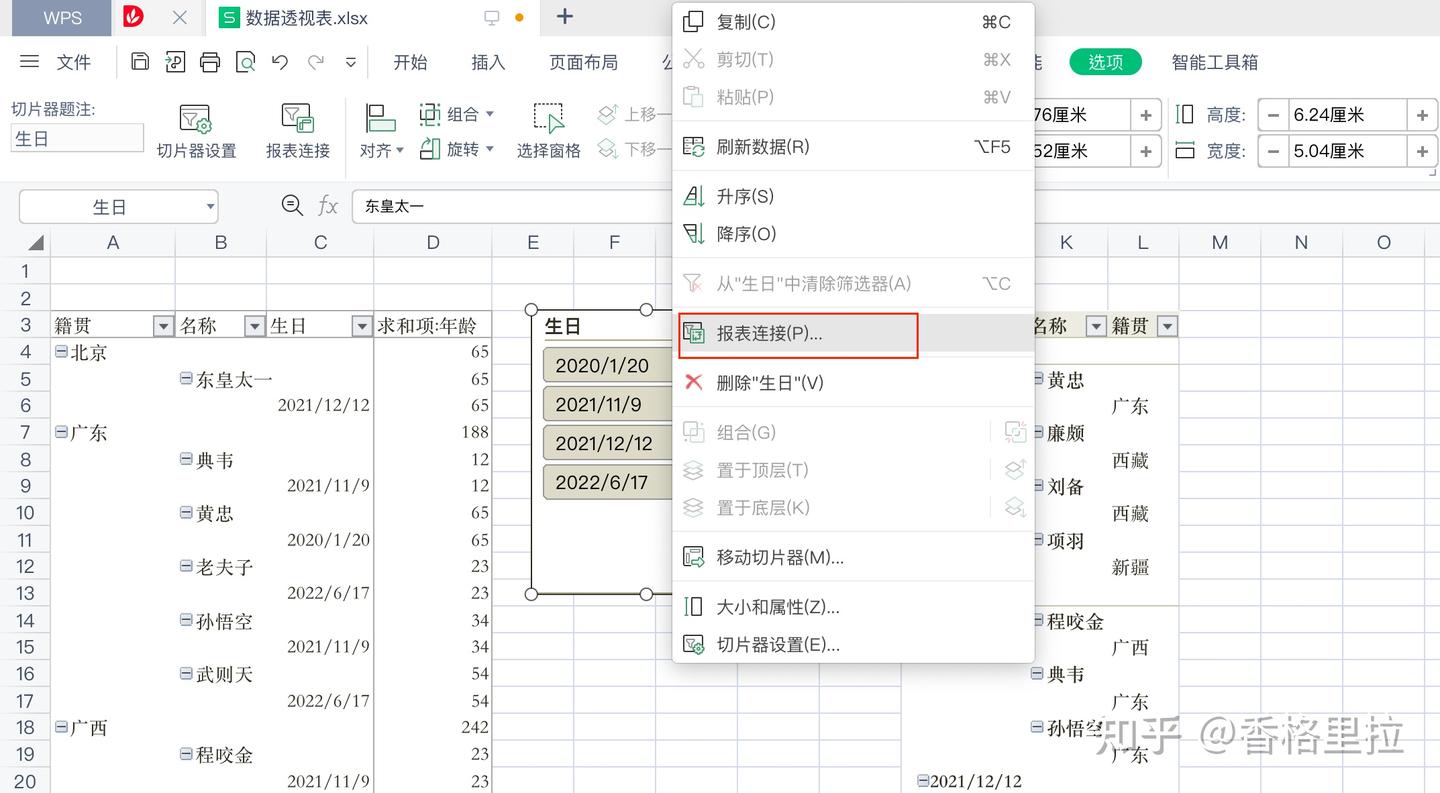Select 刷新数据(R) in the context menu
This screenshot has width=1440, height=793.
[853, 147]
